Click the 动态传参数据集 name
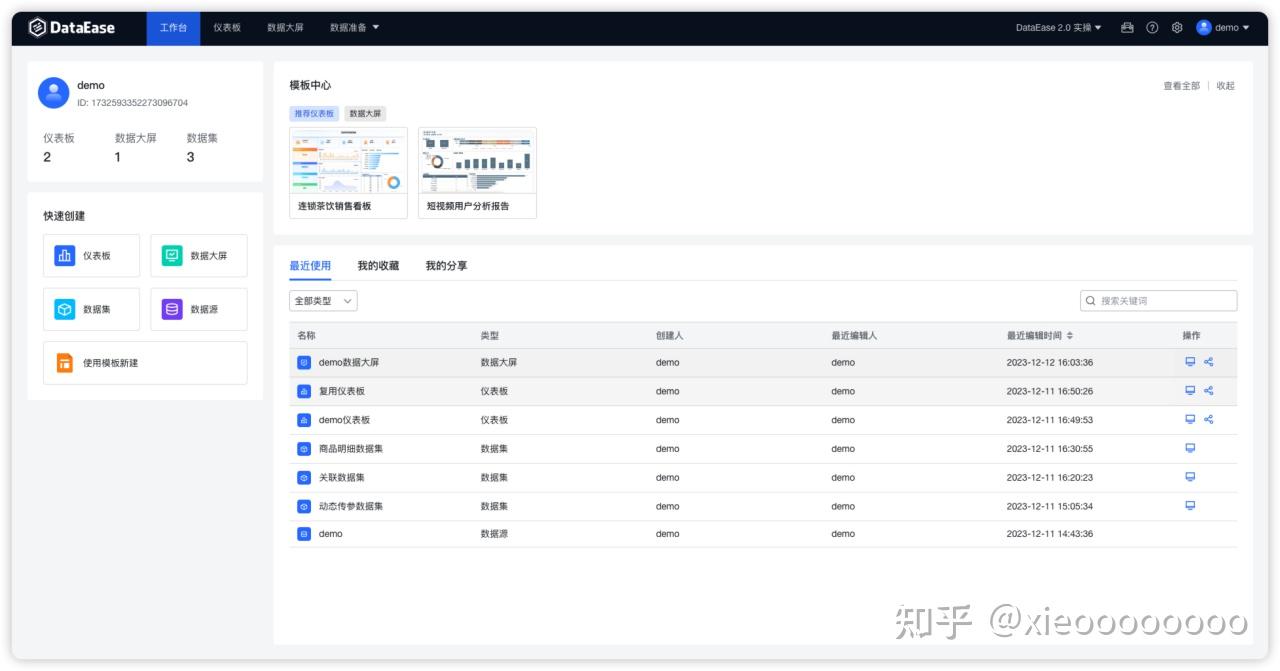Viewport: 1280px width, 671px height. click(x=351, y=506)
